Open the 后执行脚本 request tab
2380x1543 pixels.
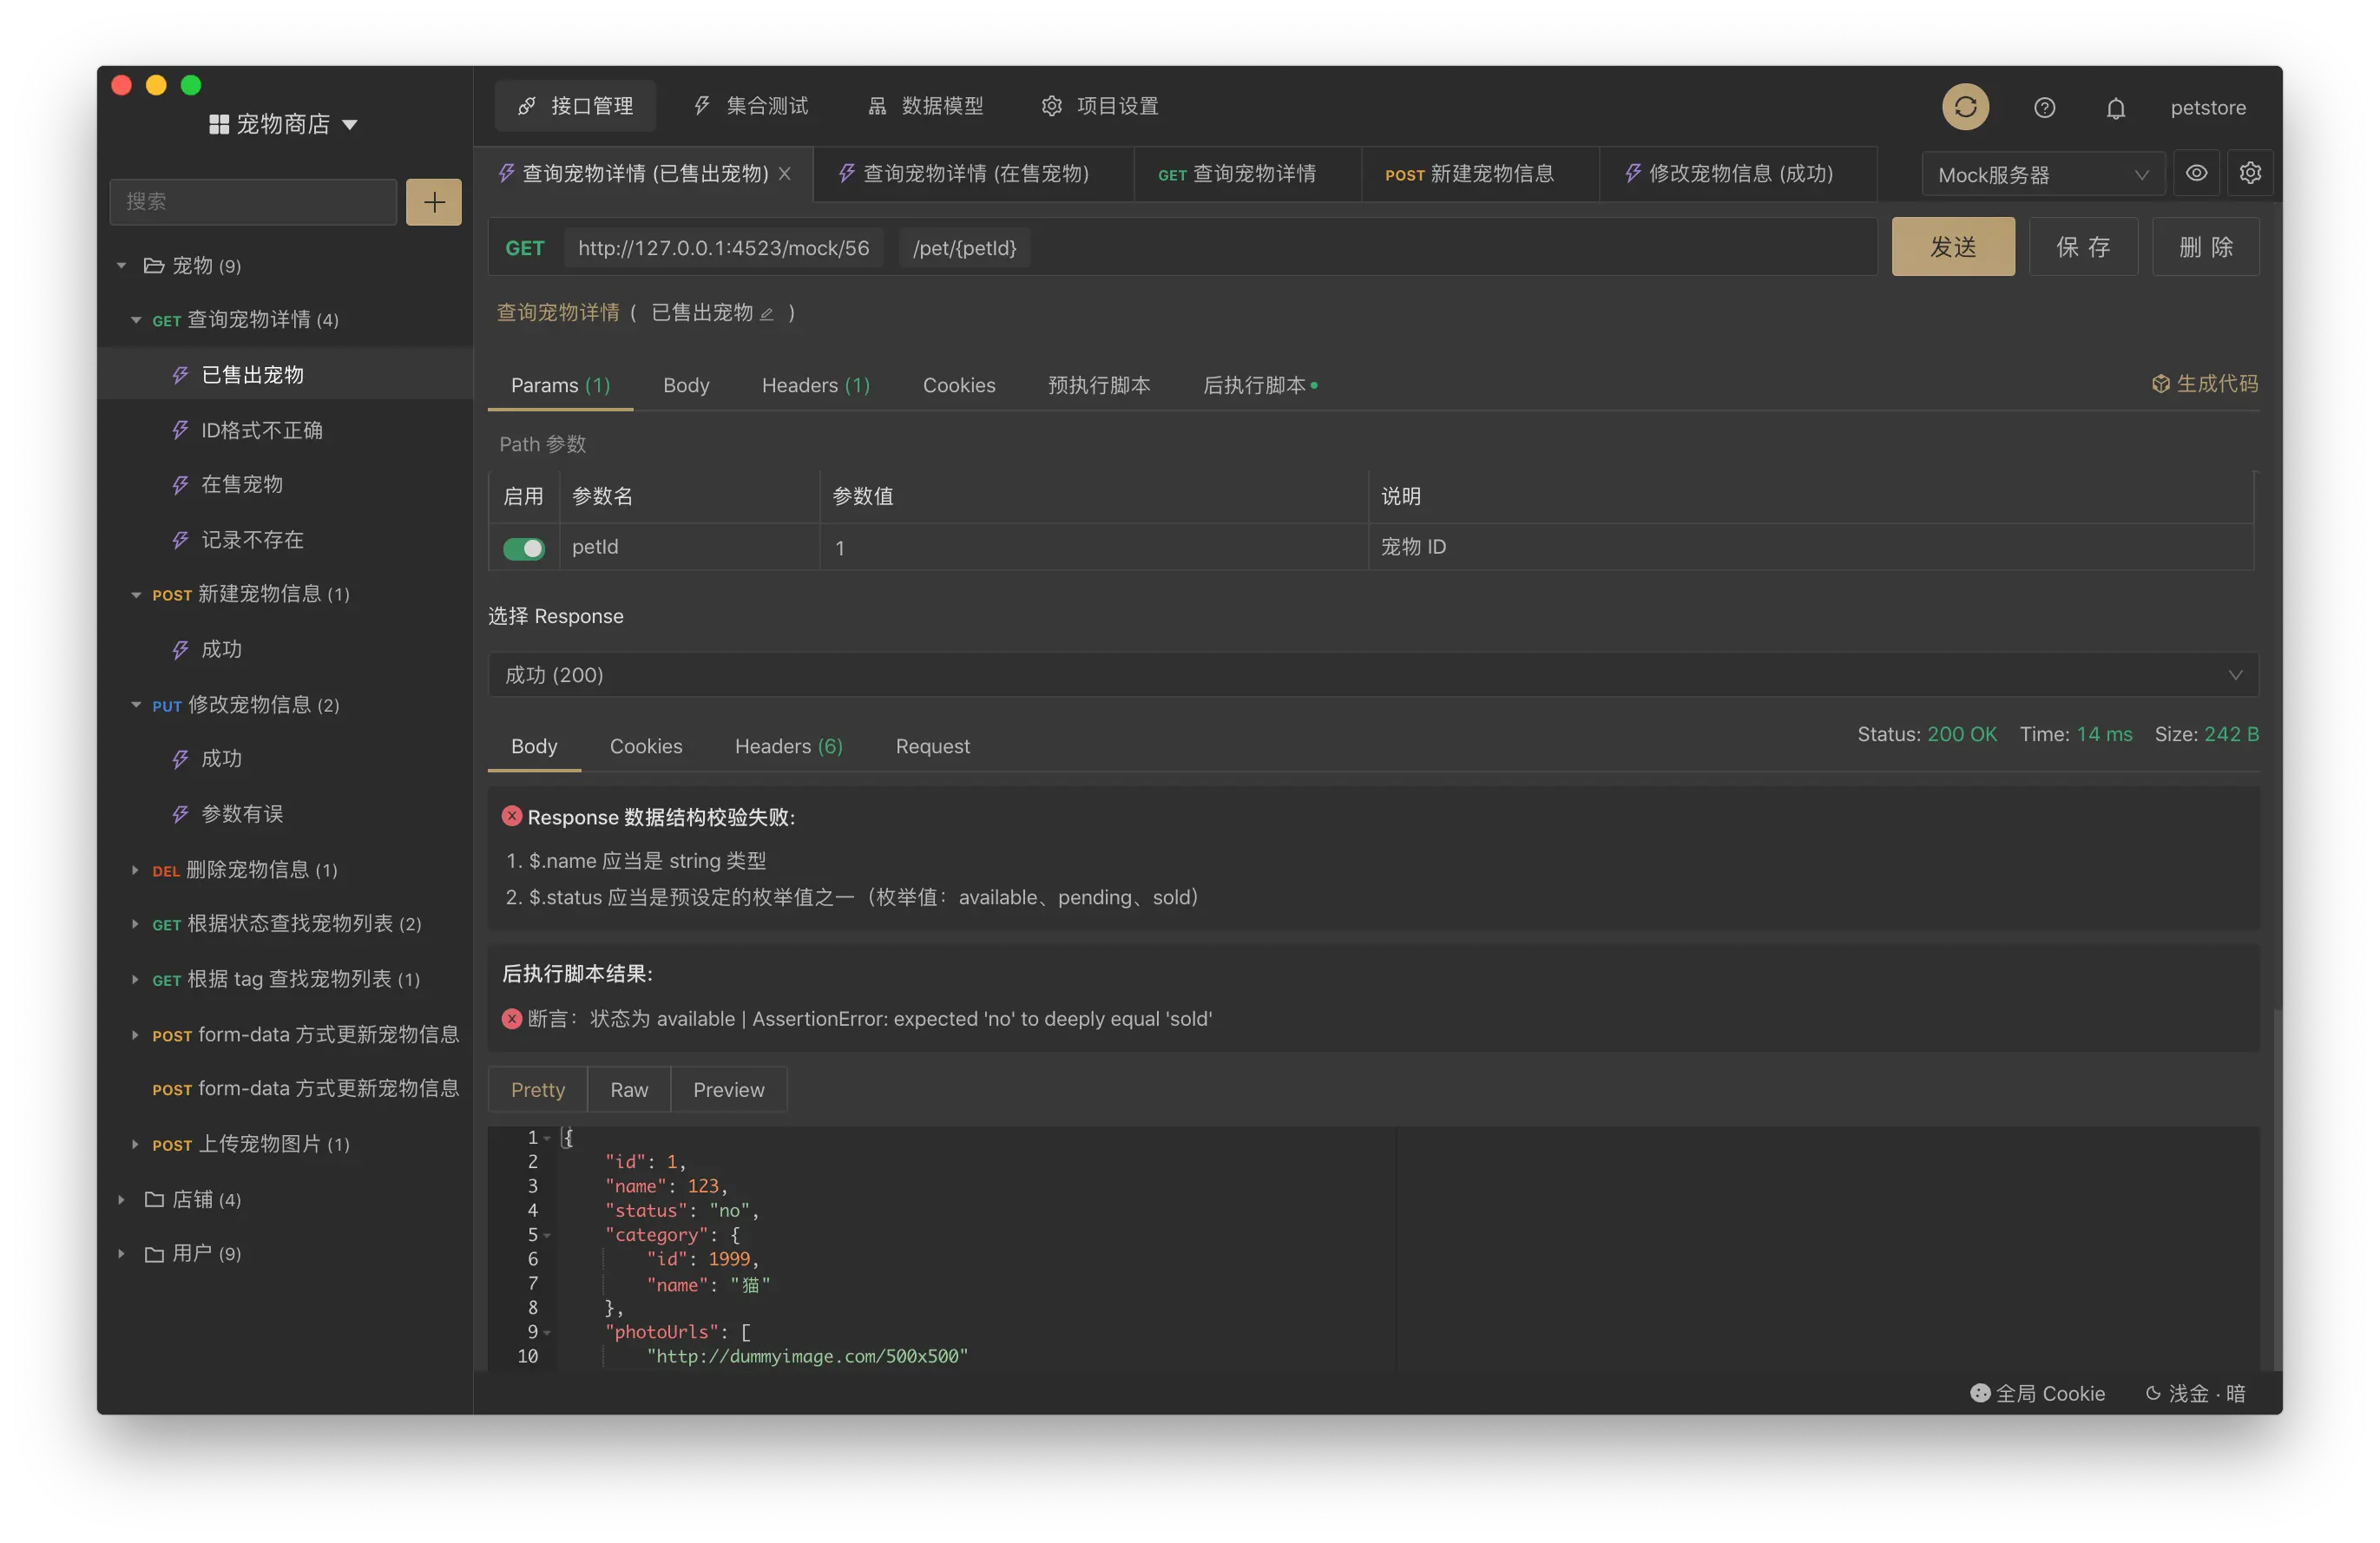[x=1257, y=385]
